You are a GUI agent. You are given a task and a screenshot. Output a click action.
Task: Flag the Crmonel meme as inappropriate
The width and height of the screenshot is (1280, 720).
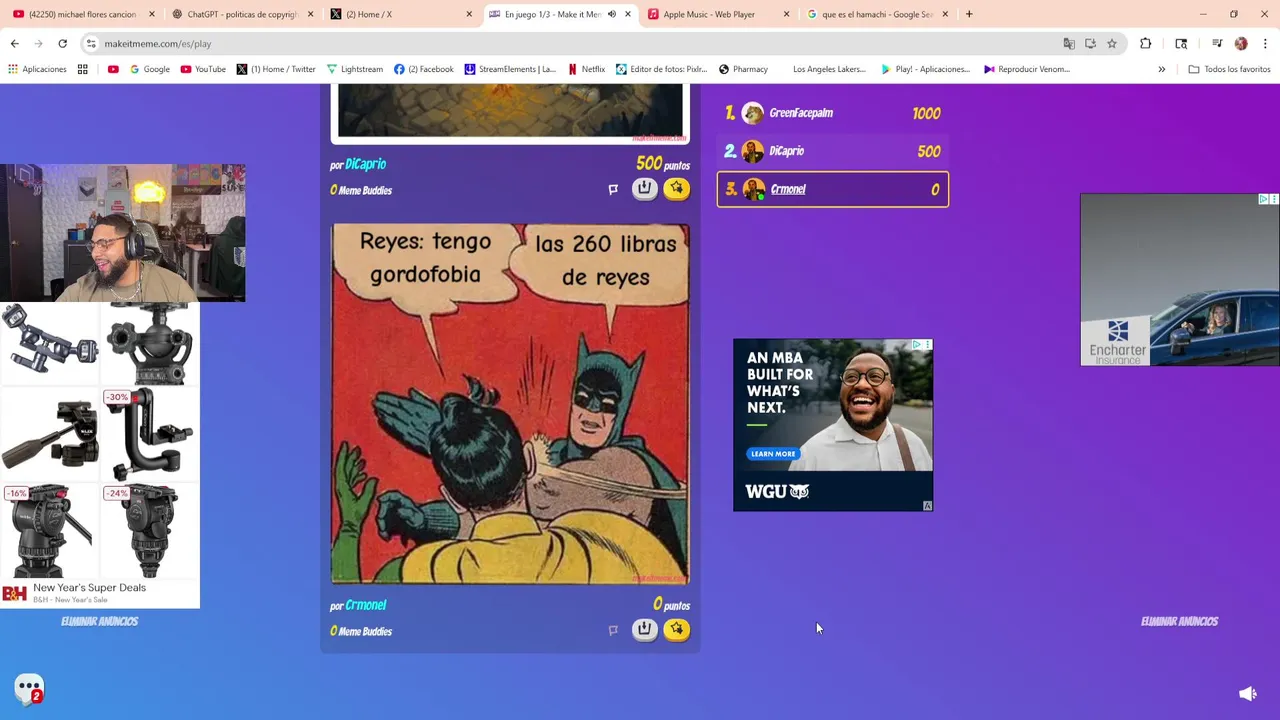(613, 630)
